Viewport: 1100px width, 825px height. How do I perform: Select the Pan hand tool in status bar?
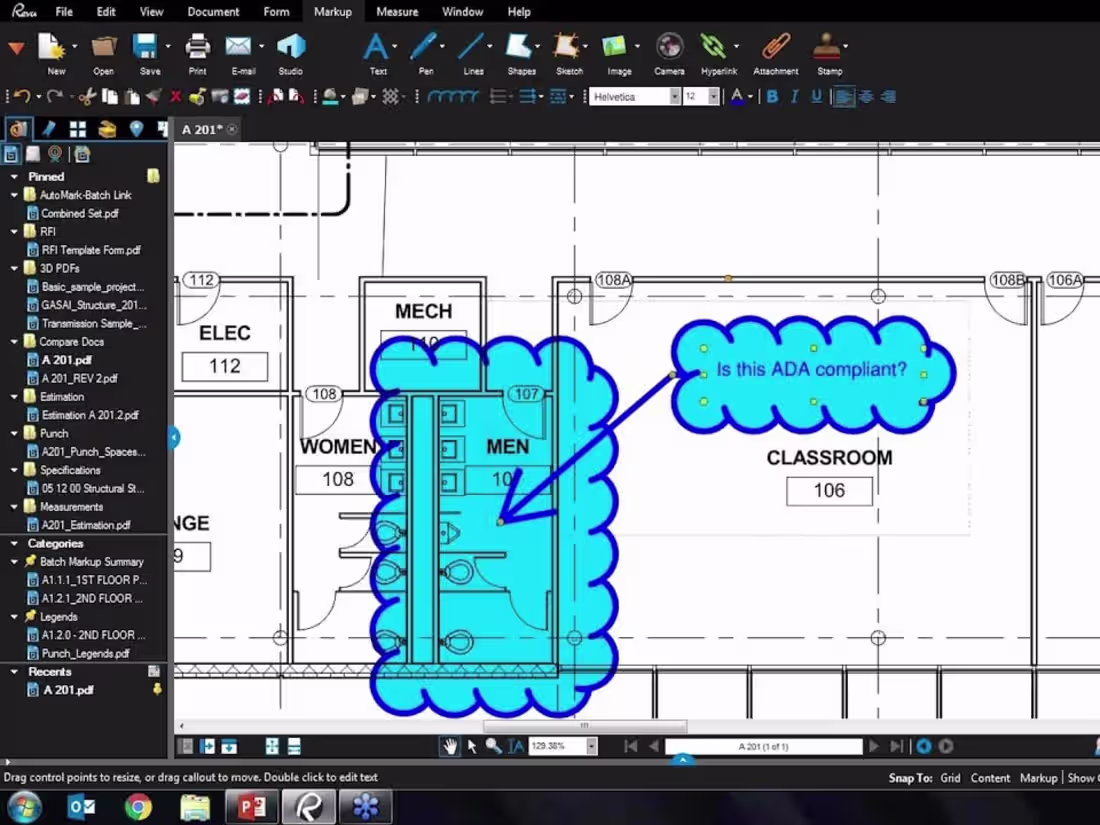(x=449, y=745)
